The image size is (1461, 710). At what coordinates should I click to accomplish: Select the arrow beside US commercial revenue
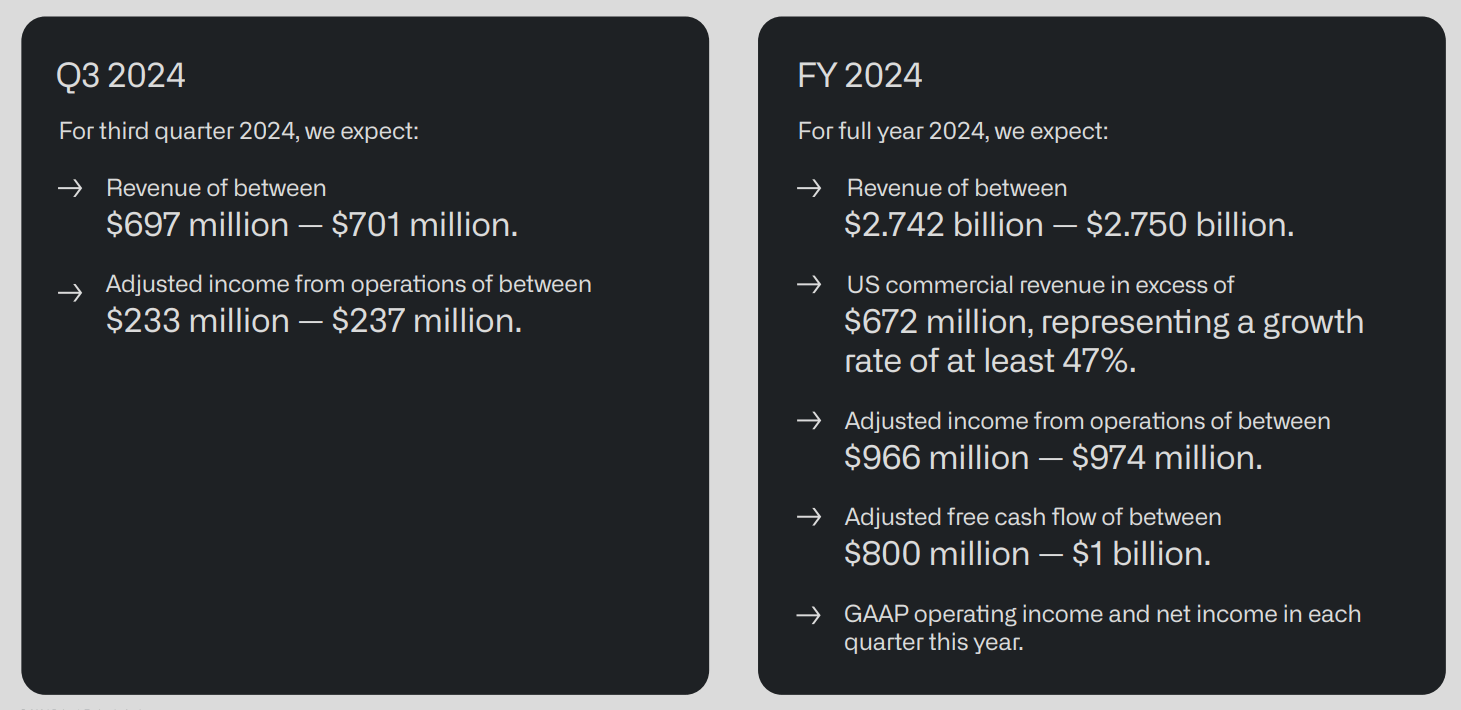[808, 285]
